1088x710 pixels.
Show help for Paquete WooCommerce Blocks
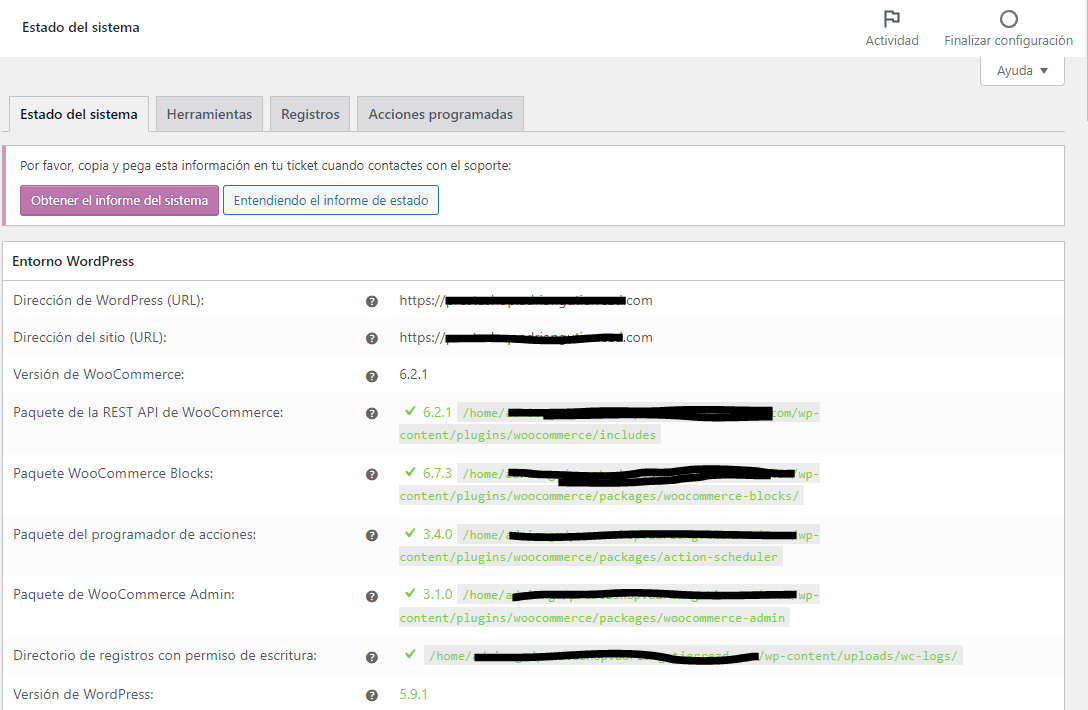click(x=372, y=475)
